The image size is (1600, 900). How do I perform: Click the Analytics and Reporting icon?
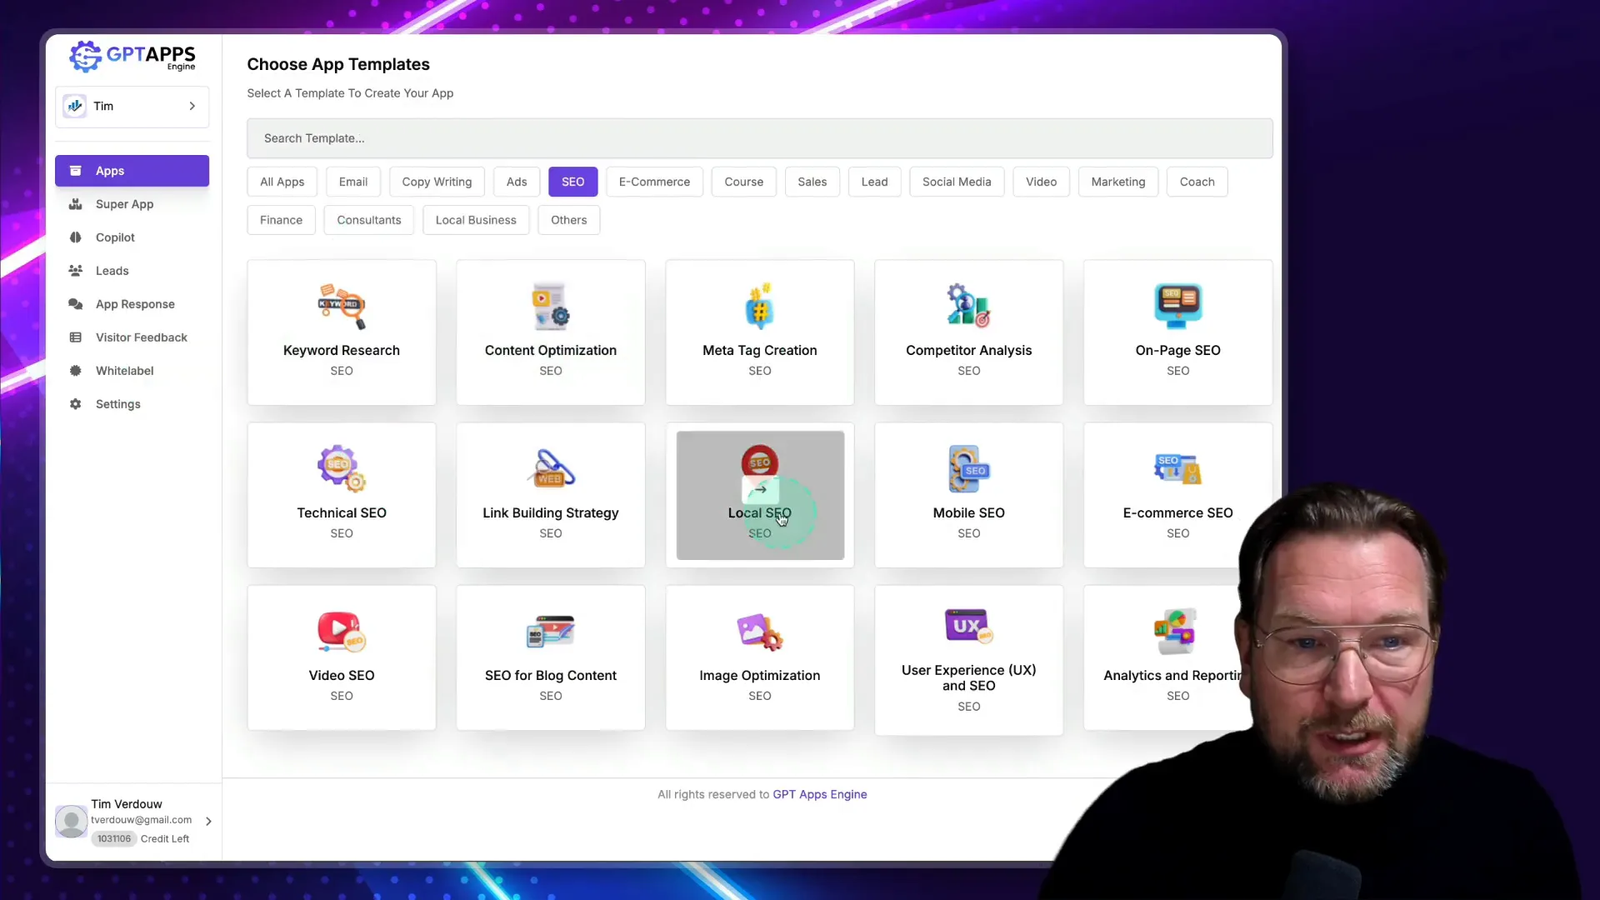coord(1175,631)
